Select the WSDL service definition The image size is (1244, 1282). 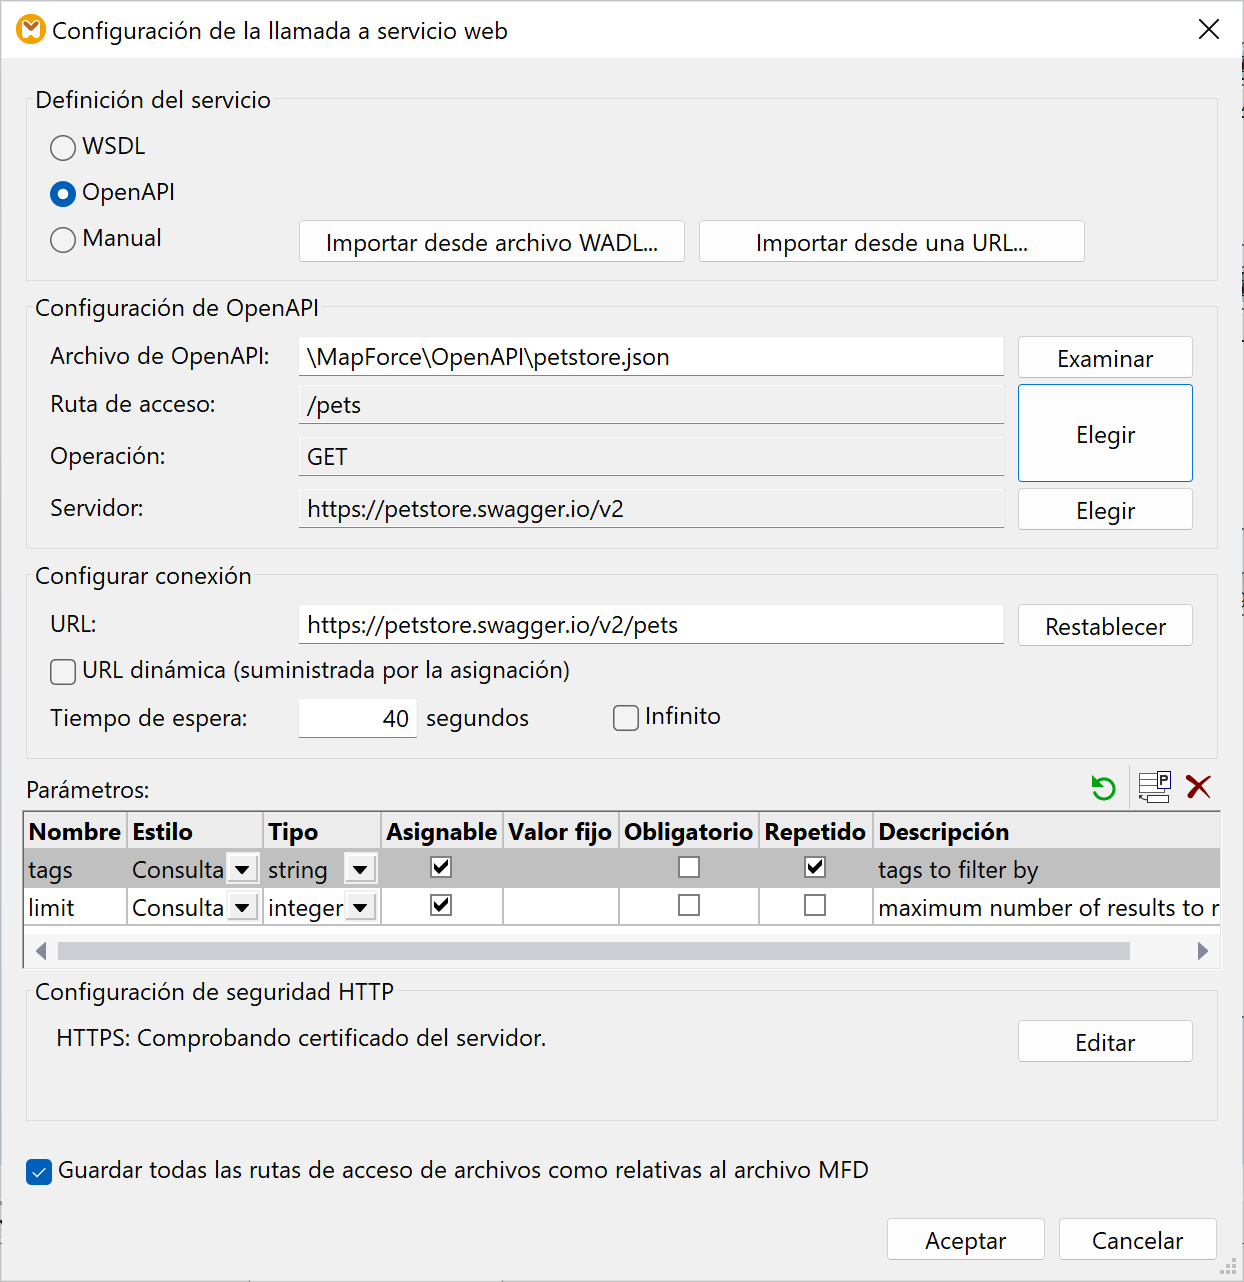[x=62, y=147]
